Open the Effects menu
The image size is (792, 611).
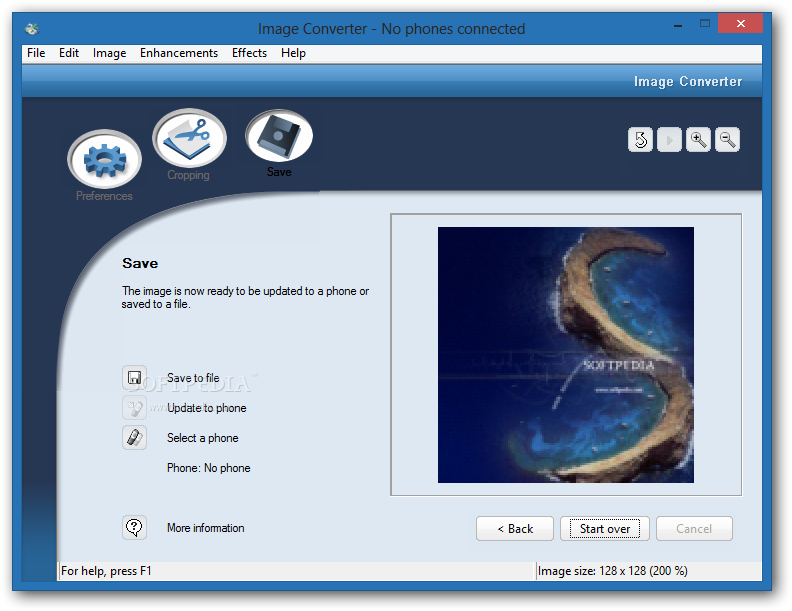pyautogui.click(x=249, y=53)
